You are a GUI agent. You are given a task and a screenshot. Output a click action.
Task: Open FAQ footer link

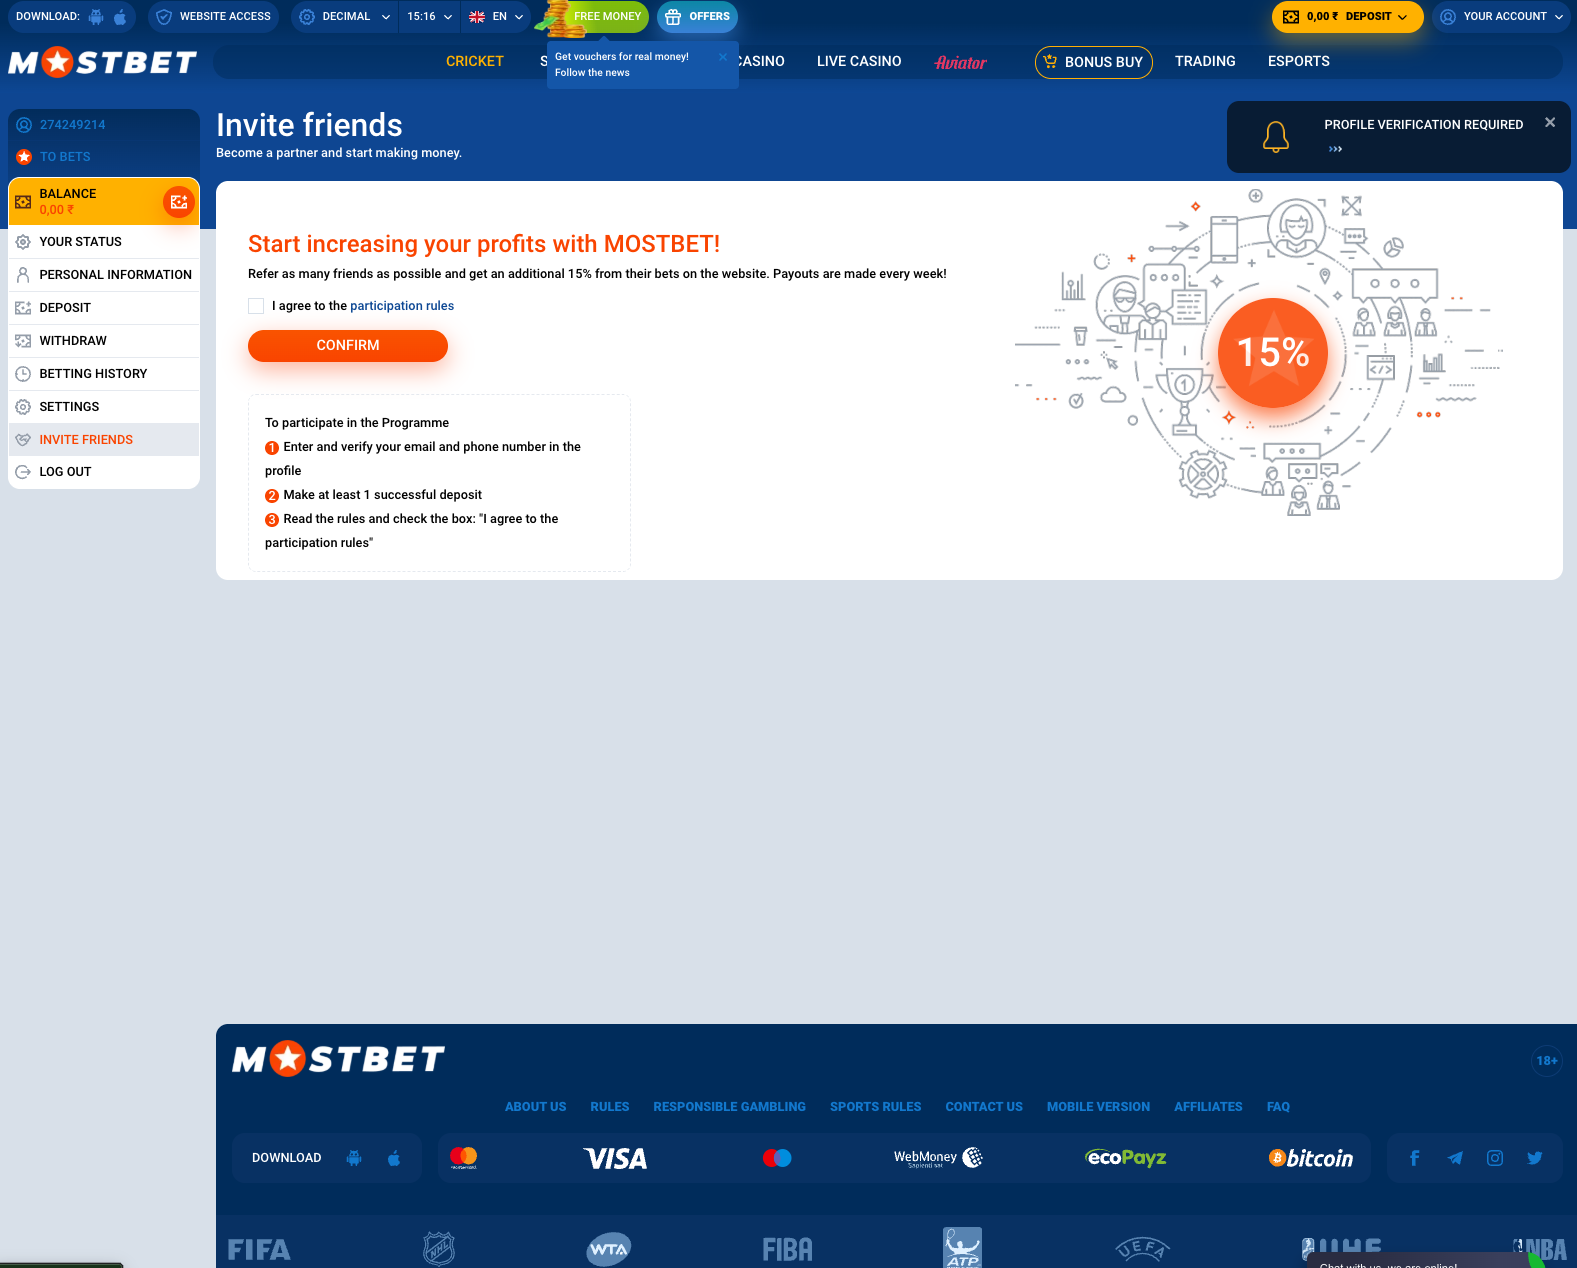[x=1278, y=1107]
